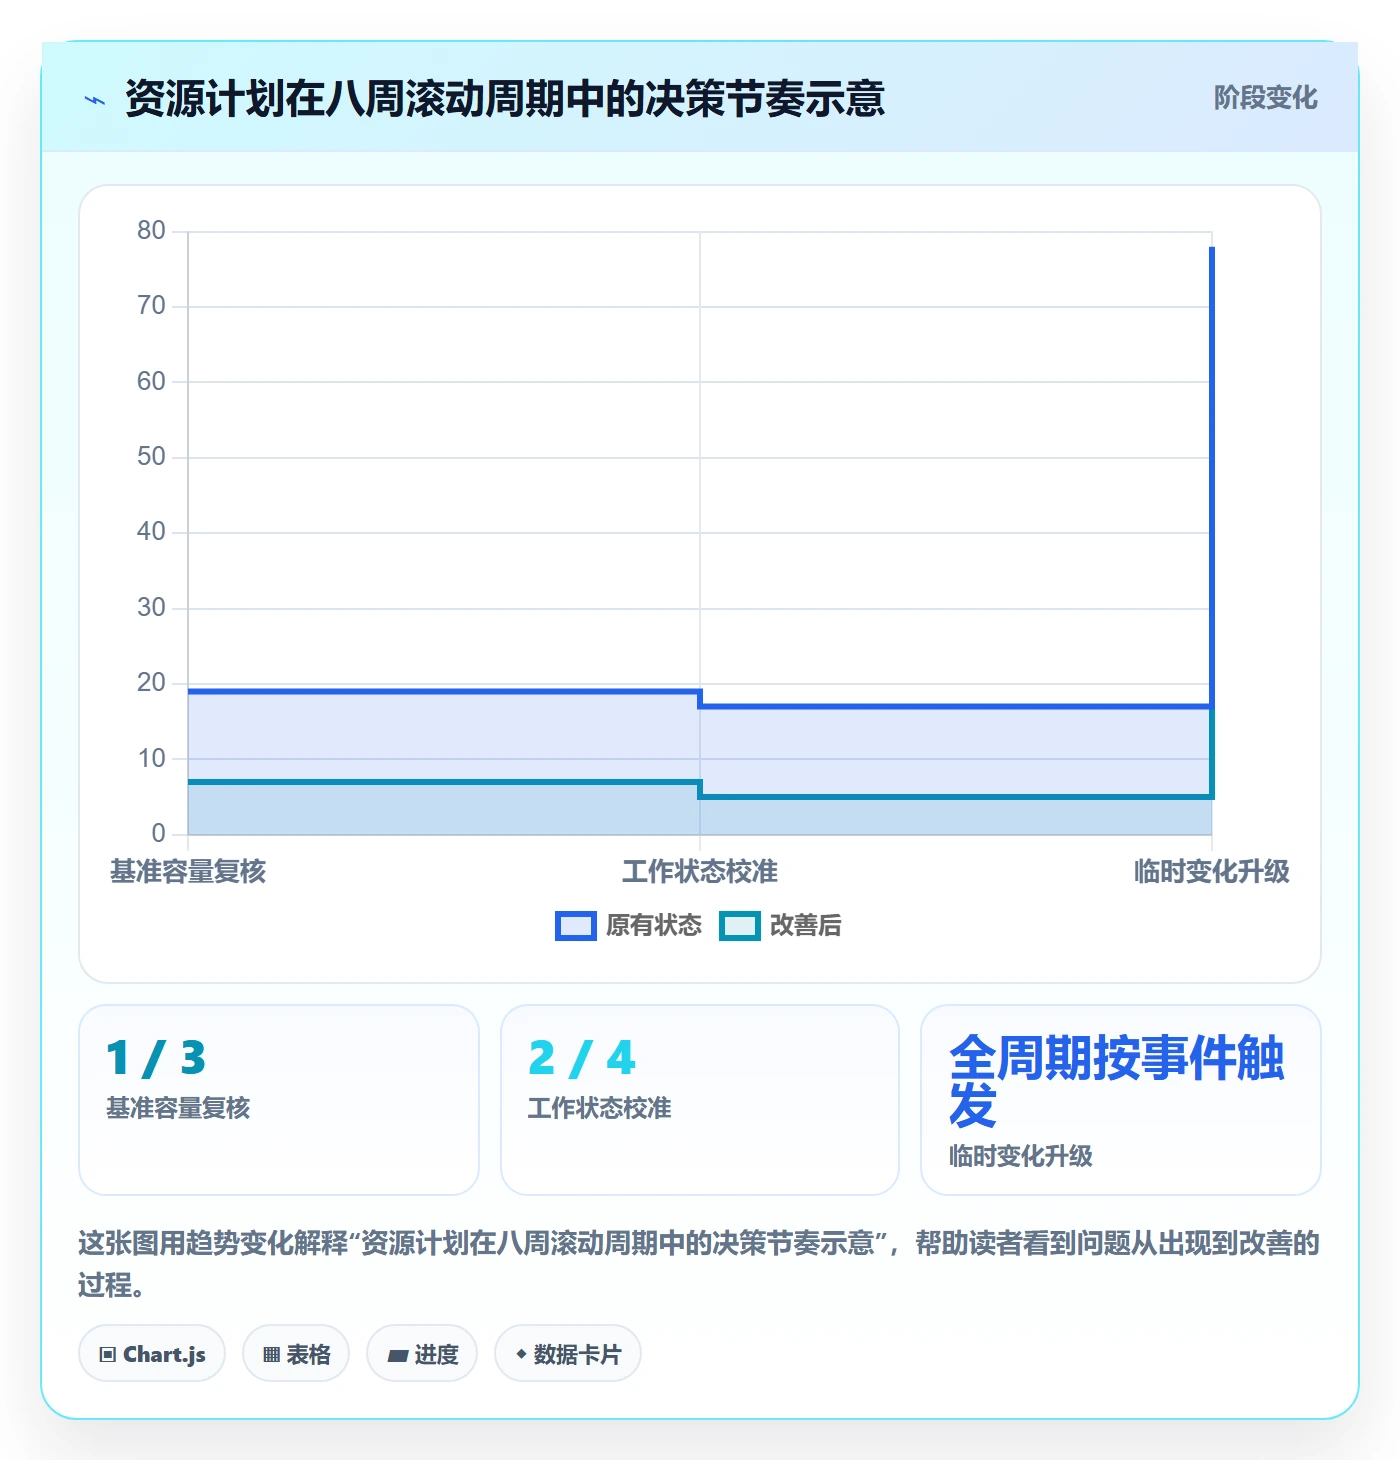
Task: Select the Chart.js tag chip
Action: 152,1354
